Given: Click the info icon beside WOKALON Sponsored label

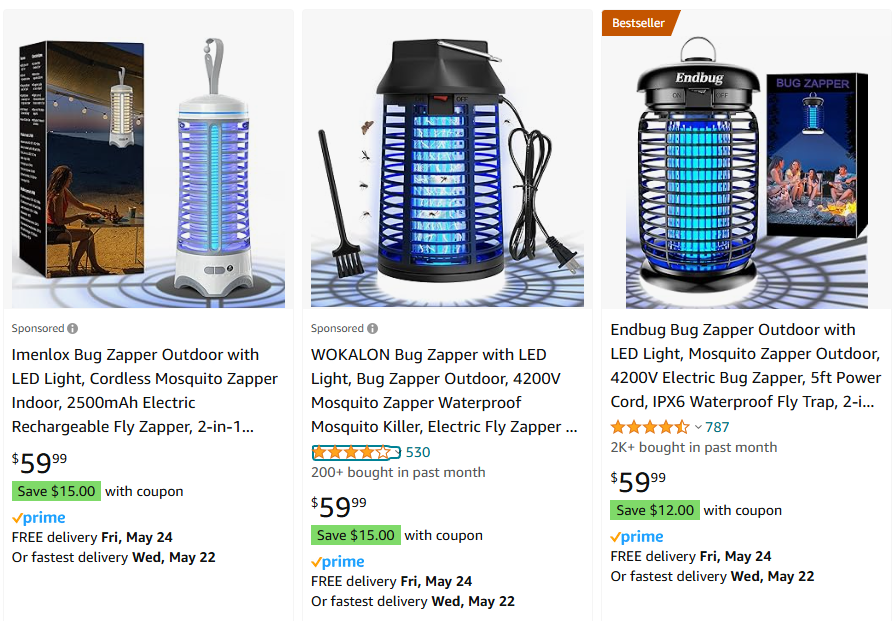Looking at the screenshot, I should (372, 329).
